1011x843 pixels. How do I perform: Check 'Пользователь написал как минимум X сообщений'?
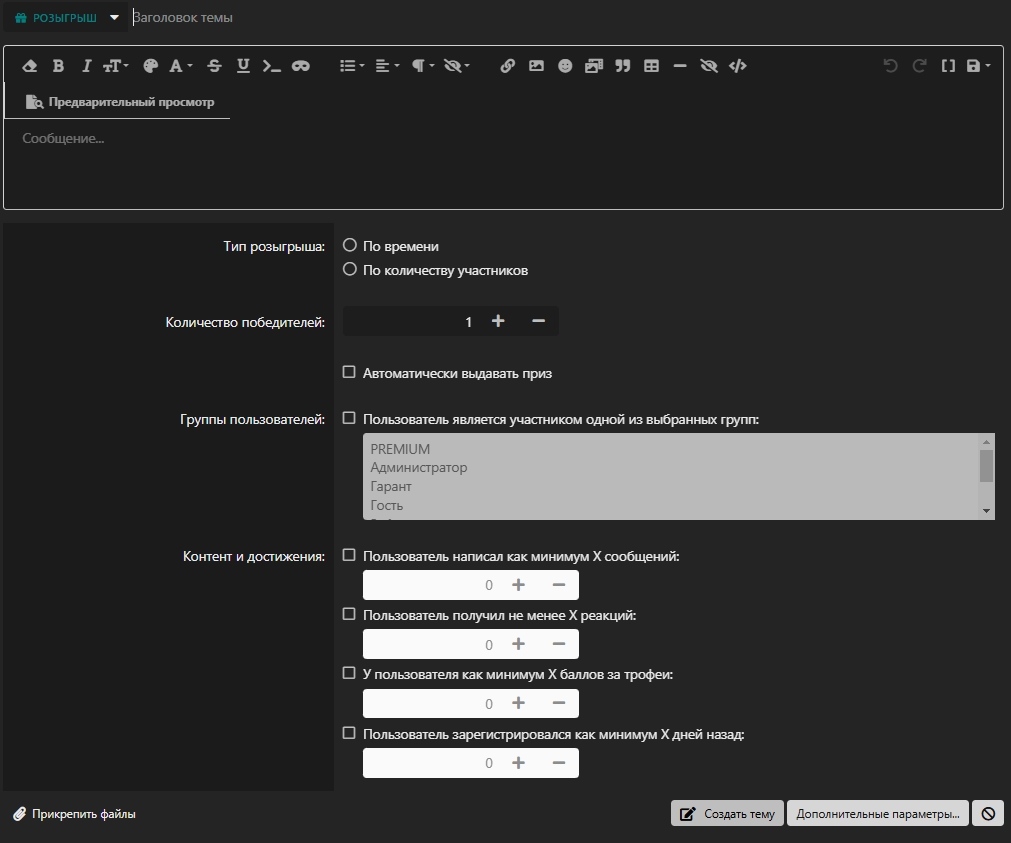click(x=349, y=555)
